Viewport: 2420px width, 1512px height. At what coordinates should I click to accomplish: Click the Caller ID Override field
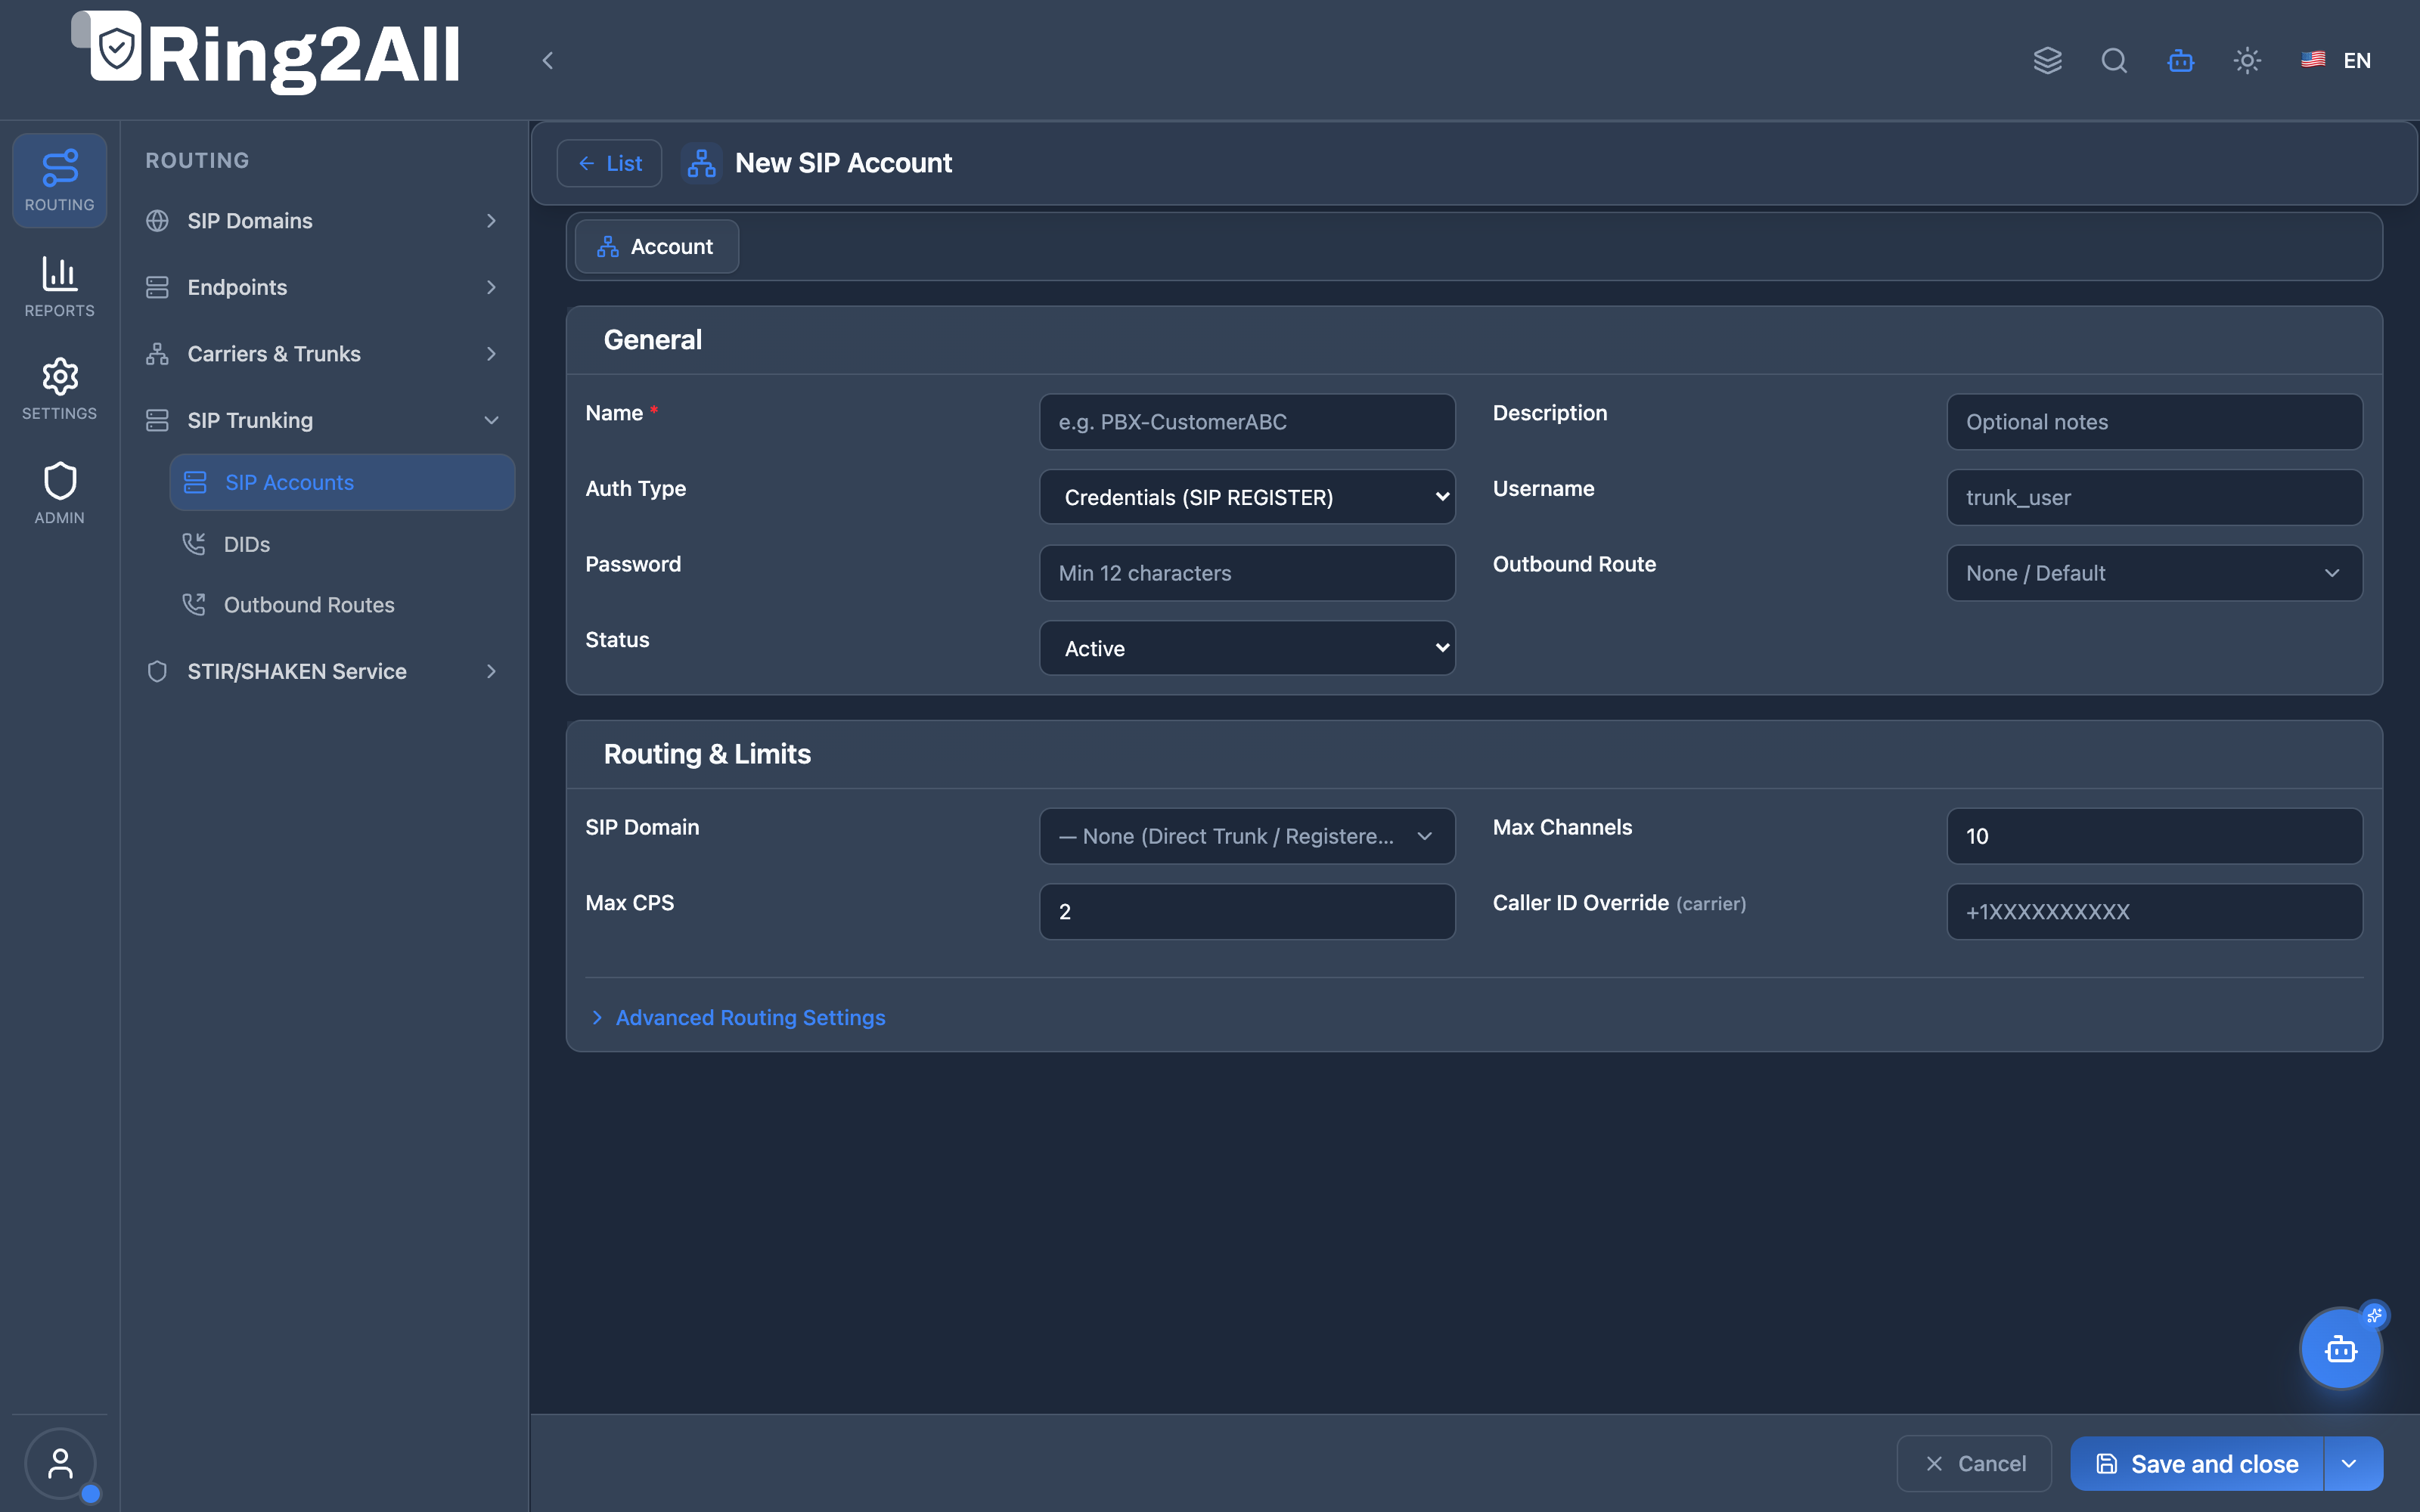(2154, 911)
